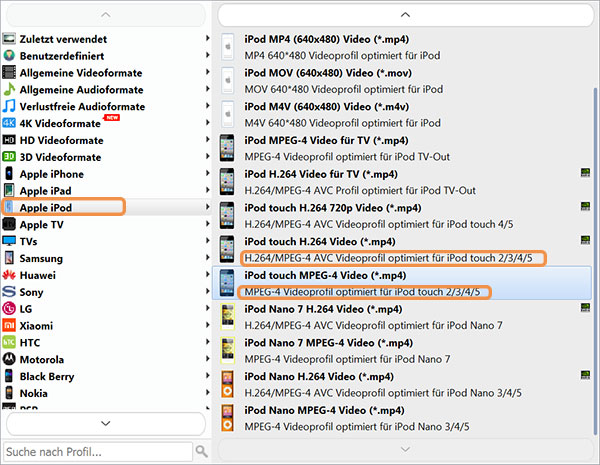600x465 pixels.
Task: Expand the Allgemeine Videoformate submenu arrow
Action: click(x=207, y=72)
